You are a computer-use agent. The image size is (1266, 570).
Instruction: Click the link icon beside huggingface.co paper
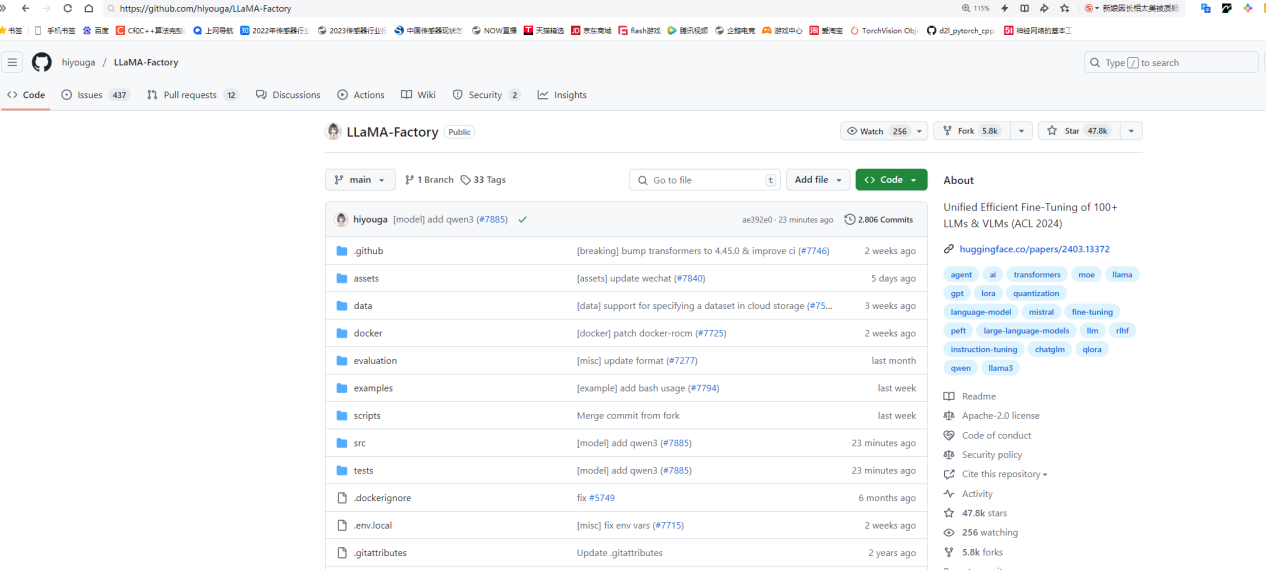949,249
